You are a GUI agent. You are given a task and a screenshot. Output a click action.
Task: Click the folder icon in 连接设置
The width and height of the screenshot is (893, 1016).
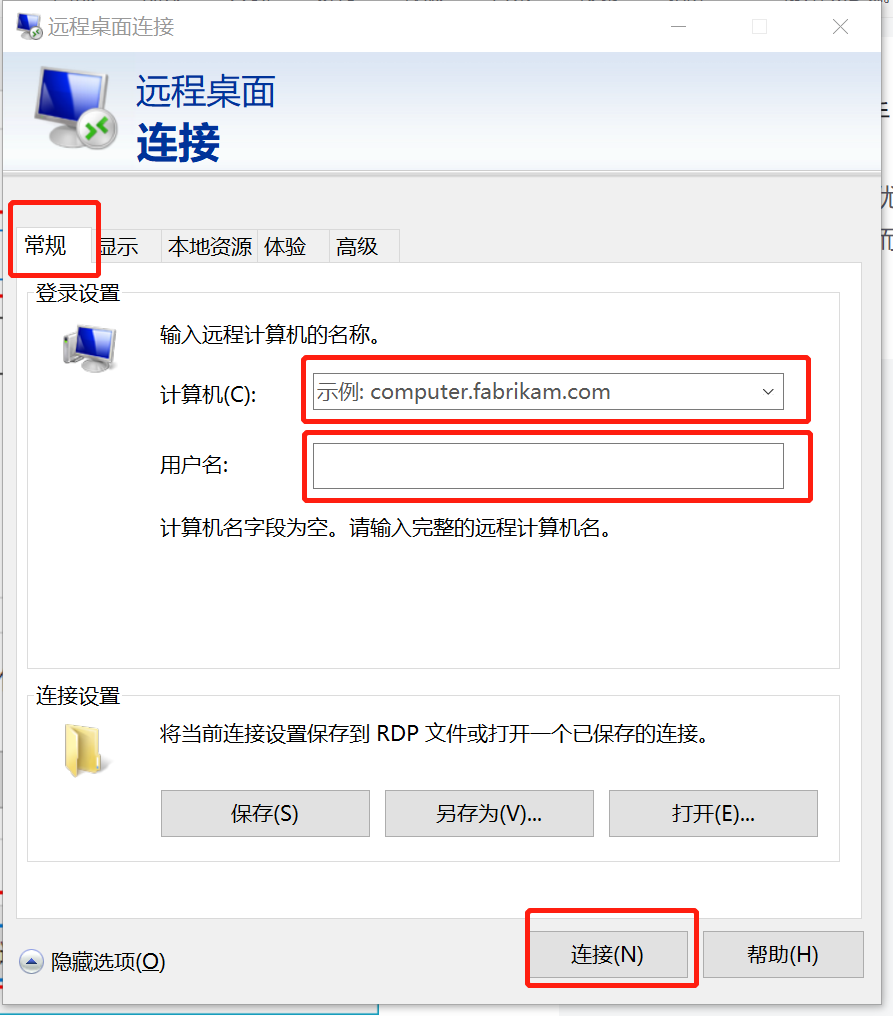(x=84, y=750)
